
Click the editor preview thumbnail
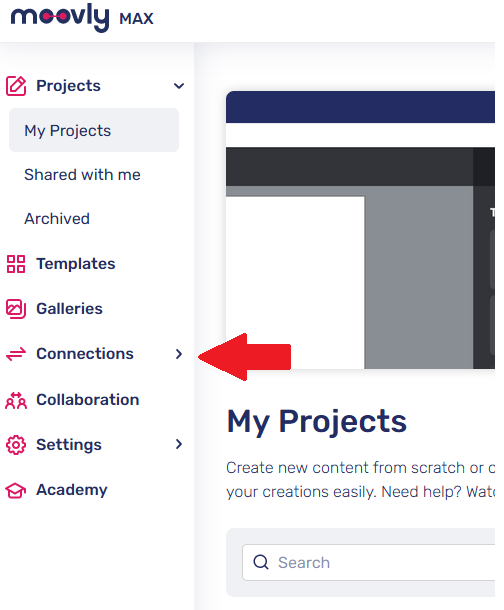pos(360,230)
